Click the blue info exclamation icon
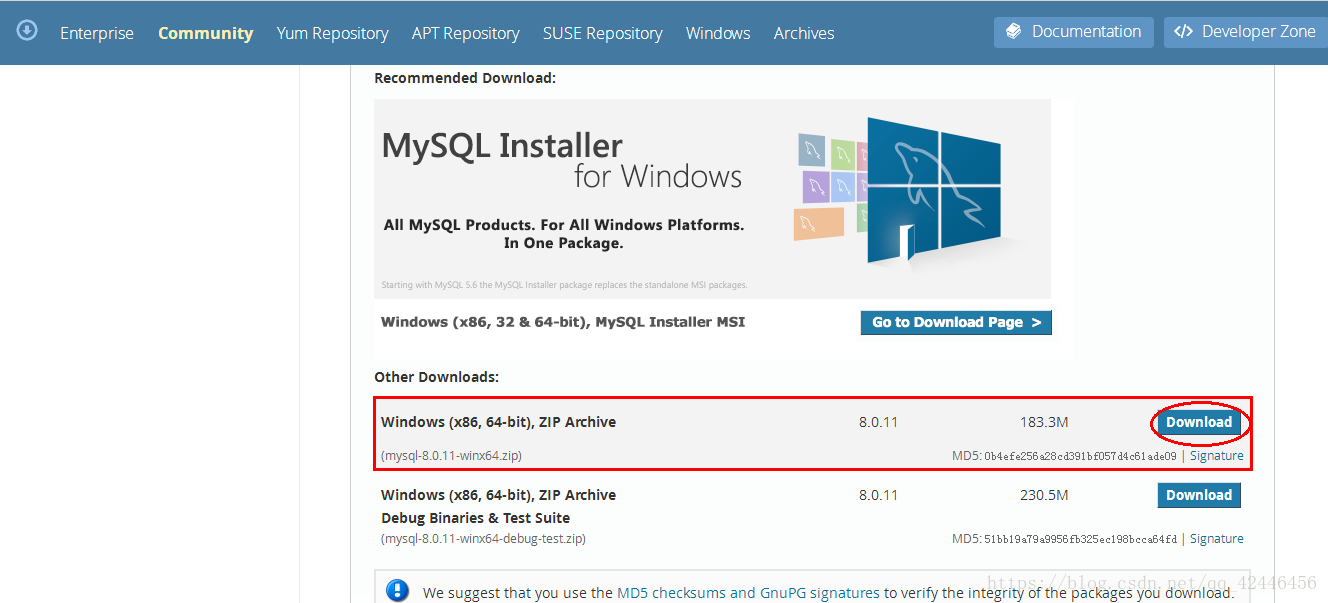The image size is (1328, 603). click(x=398, y=591)
